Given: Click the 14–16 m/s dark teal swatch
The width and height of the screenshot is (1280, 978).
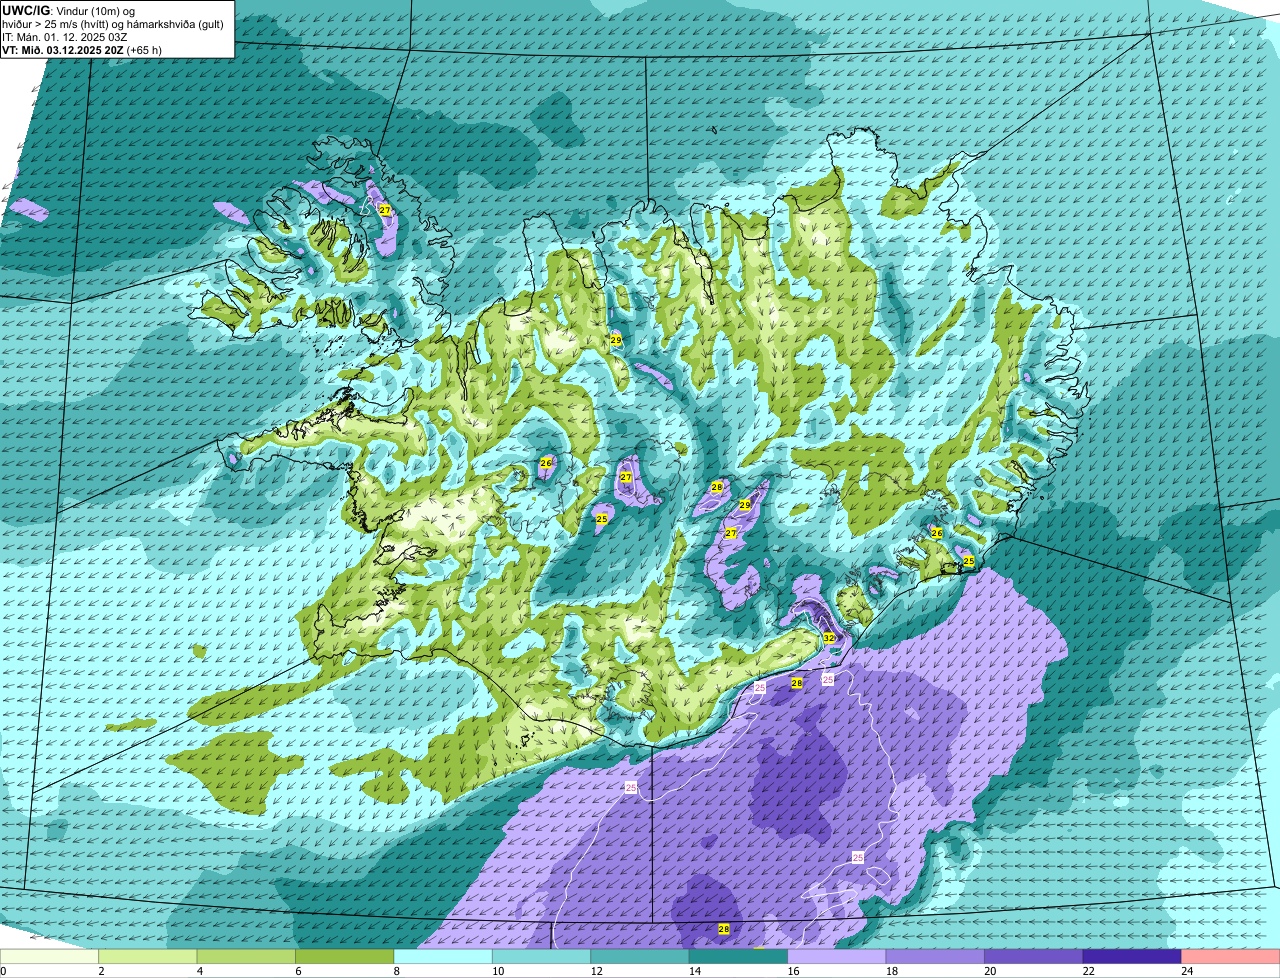Looking at the screenshot, I should 739,956.
